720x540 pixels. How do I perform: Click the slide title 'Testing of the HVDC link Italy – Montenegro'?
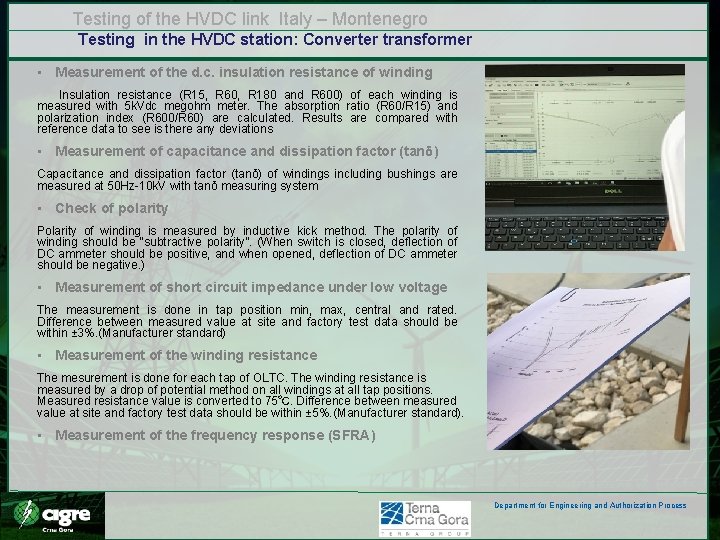250,19
